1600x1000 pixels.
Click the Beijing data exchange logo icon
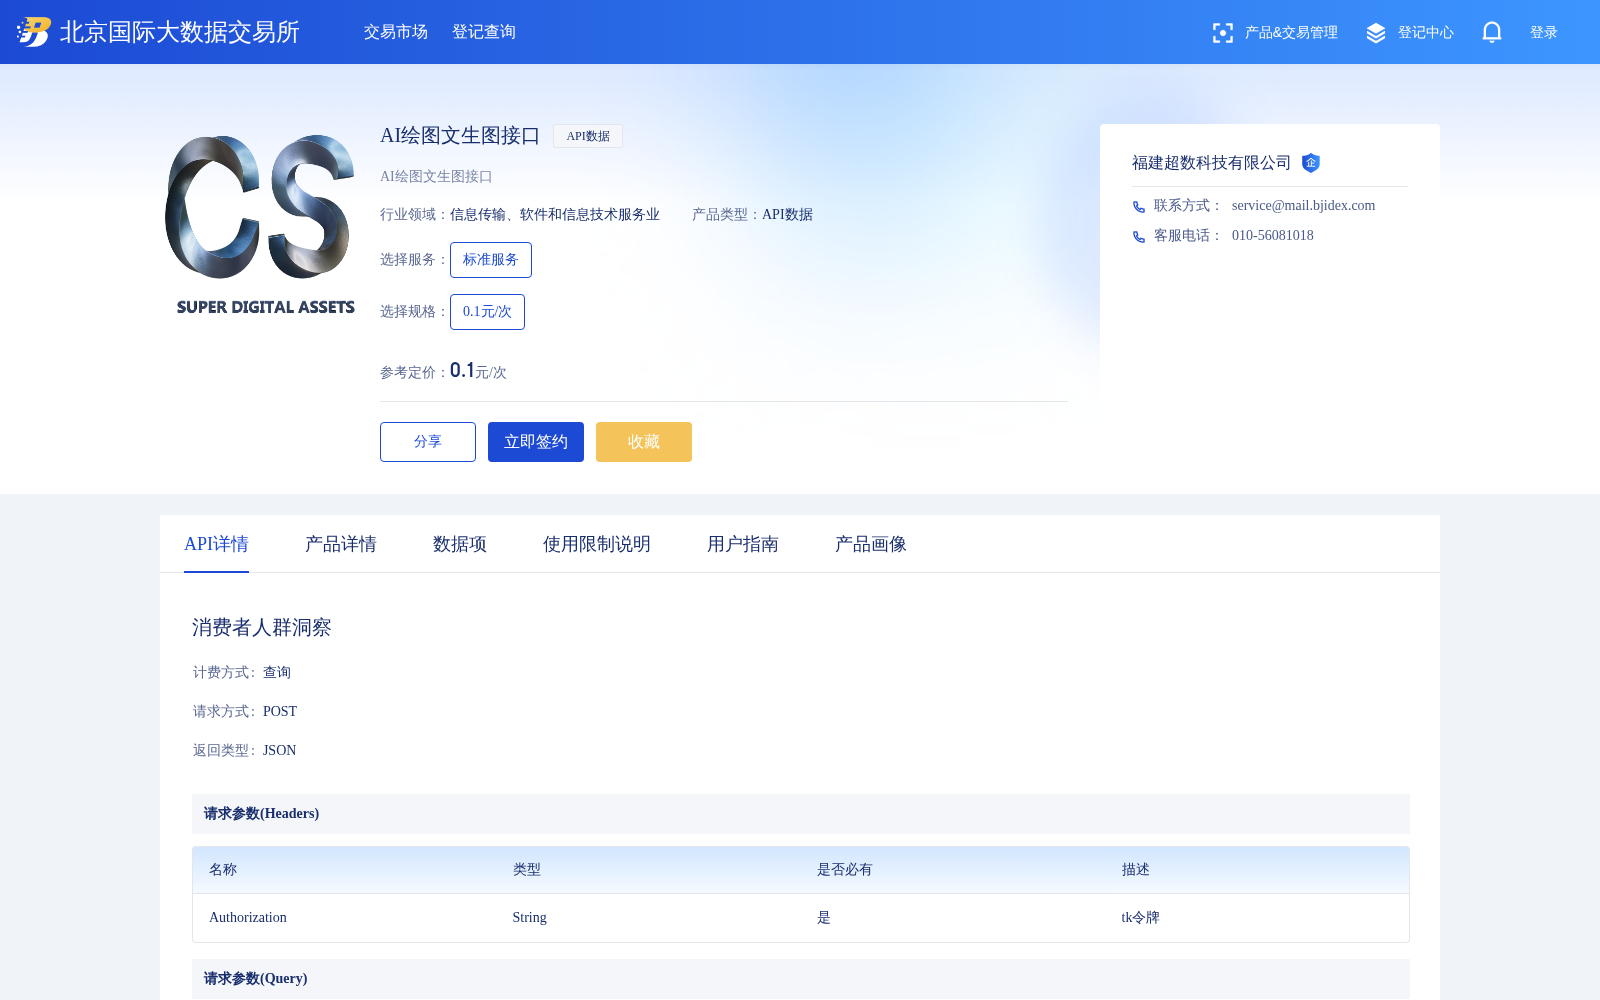click(x=34, y=32)
